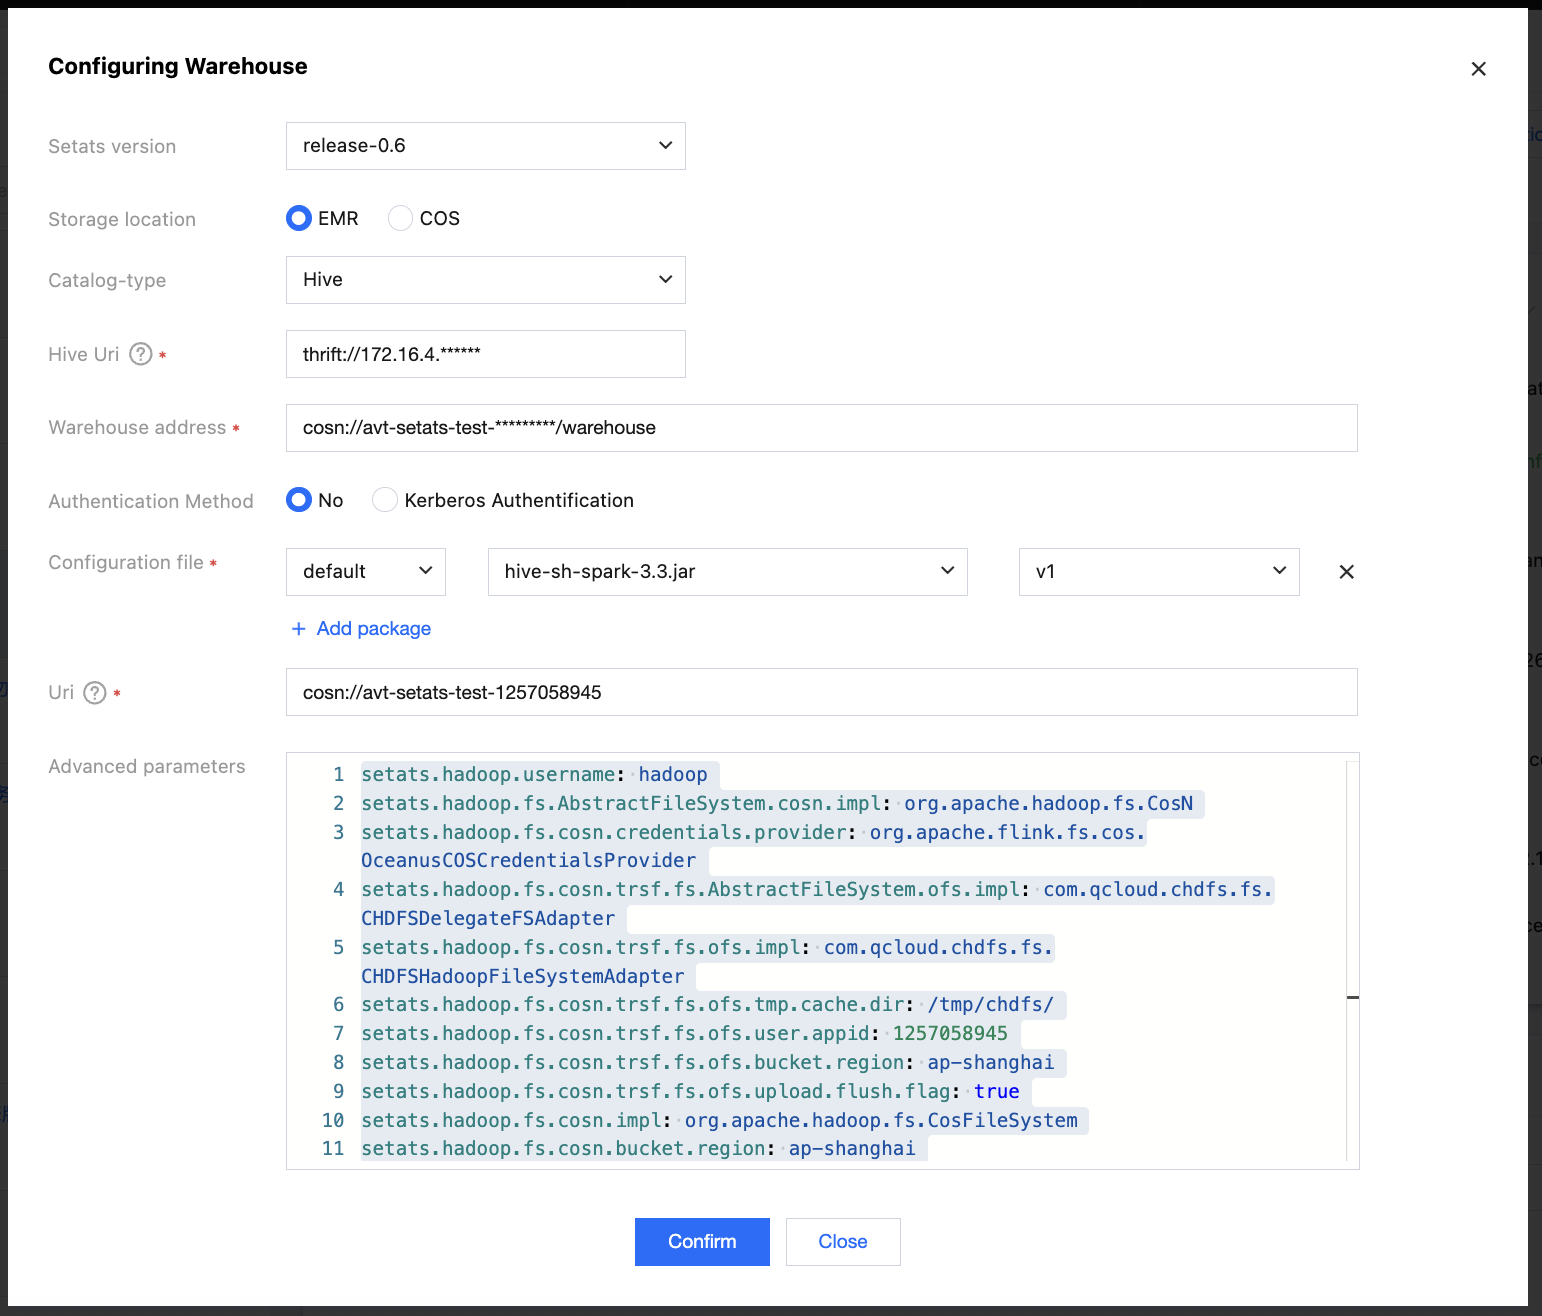Select EMR storage location
The height and width of the screenshot is (1316, 1542).
click(x=299, y=218)
